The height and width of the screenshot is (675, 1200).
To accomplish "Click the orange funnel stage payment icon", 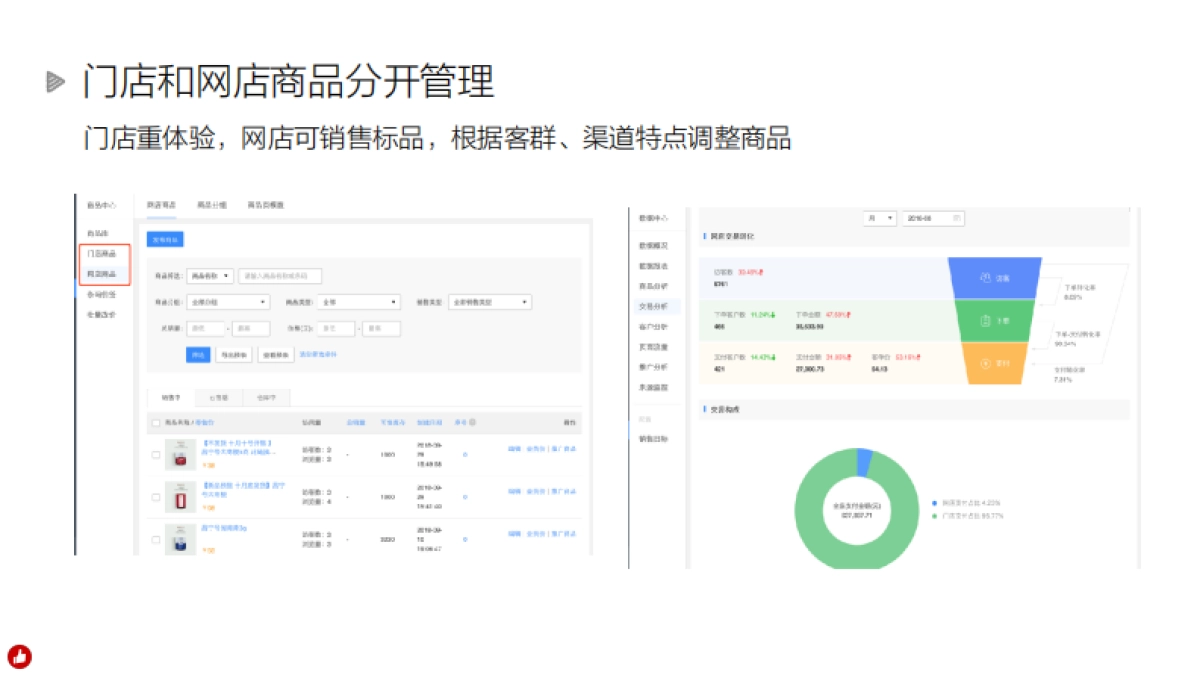I will pos(985,363).
